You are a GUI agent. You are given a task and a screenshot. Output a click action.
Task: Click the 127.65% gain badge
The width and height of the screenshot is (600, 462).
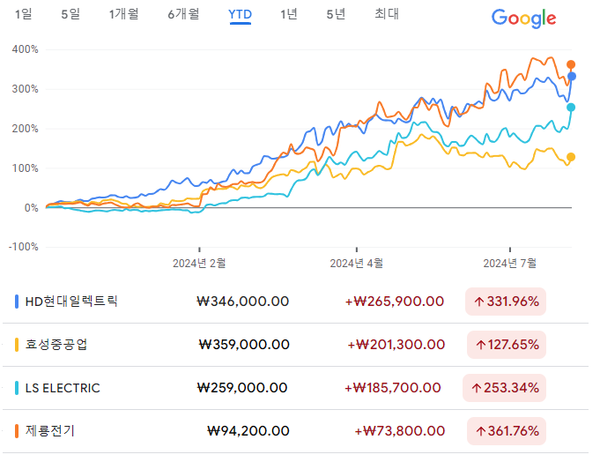point(505,344)
